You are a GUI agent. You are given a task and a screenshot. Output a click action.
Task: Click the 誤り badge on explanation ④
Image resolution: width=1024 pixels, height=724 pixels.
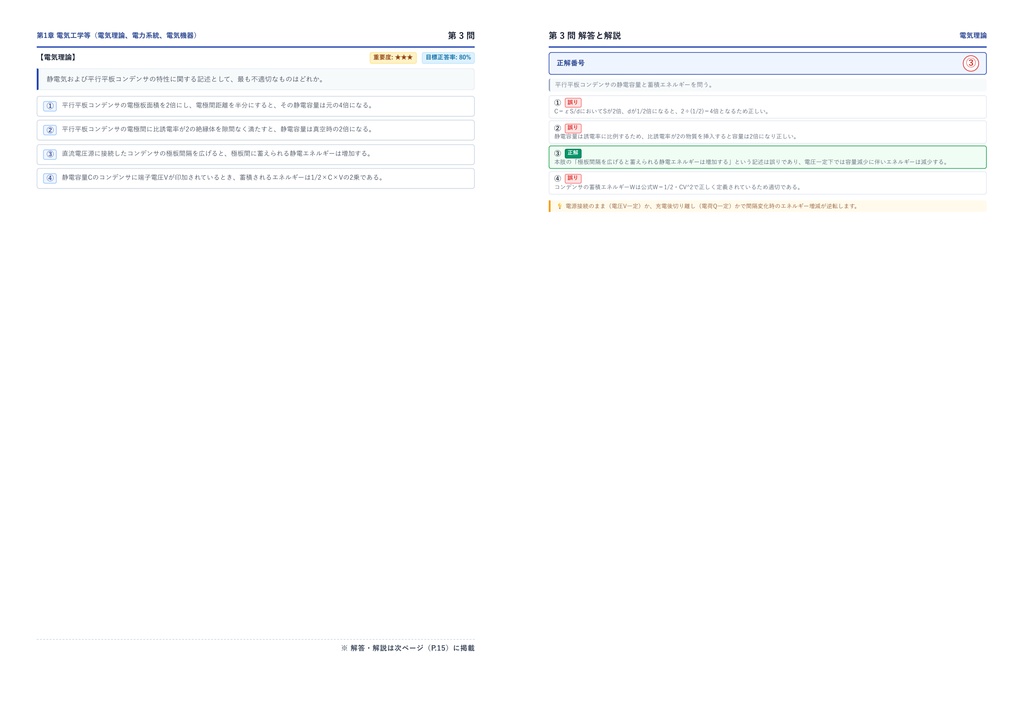click(573, 178)
